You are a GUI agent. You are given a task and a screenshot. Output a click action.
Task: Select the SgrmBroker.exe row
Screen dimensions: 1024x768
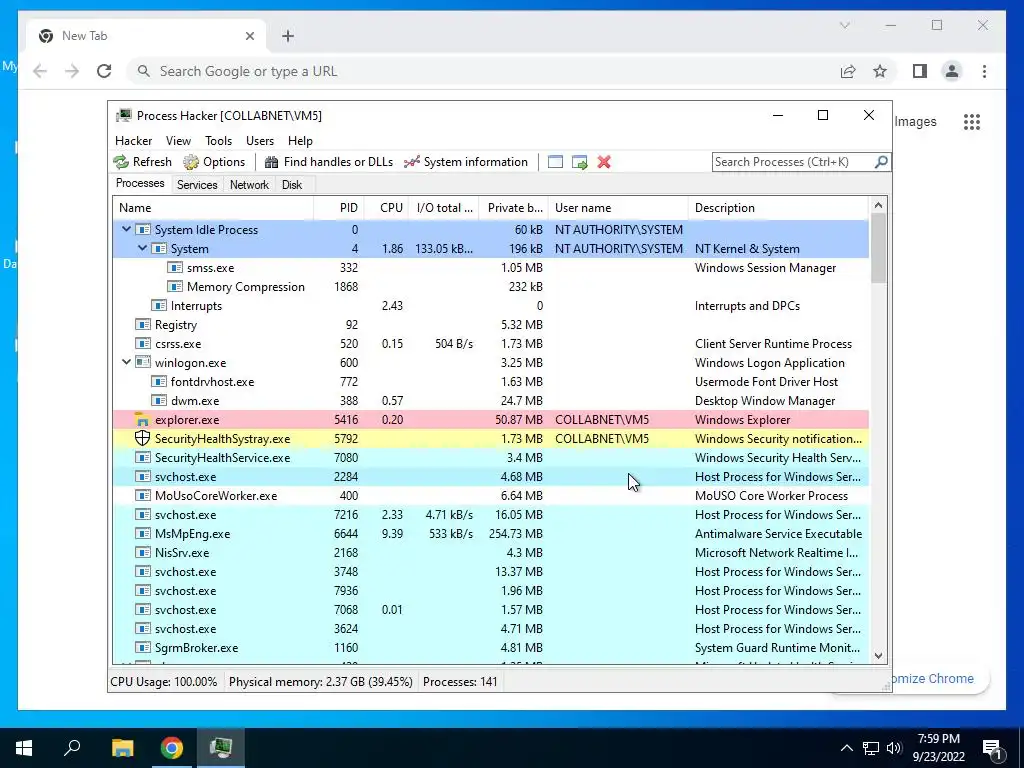[491, 648]
